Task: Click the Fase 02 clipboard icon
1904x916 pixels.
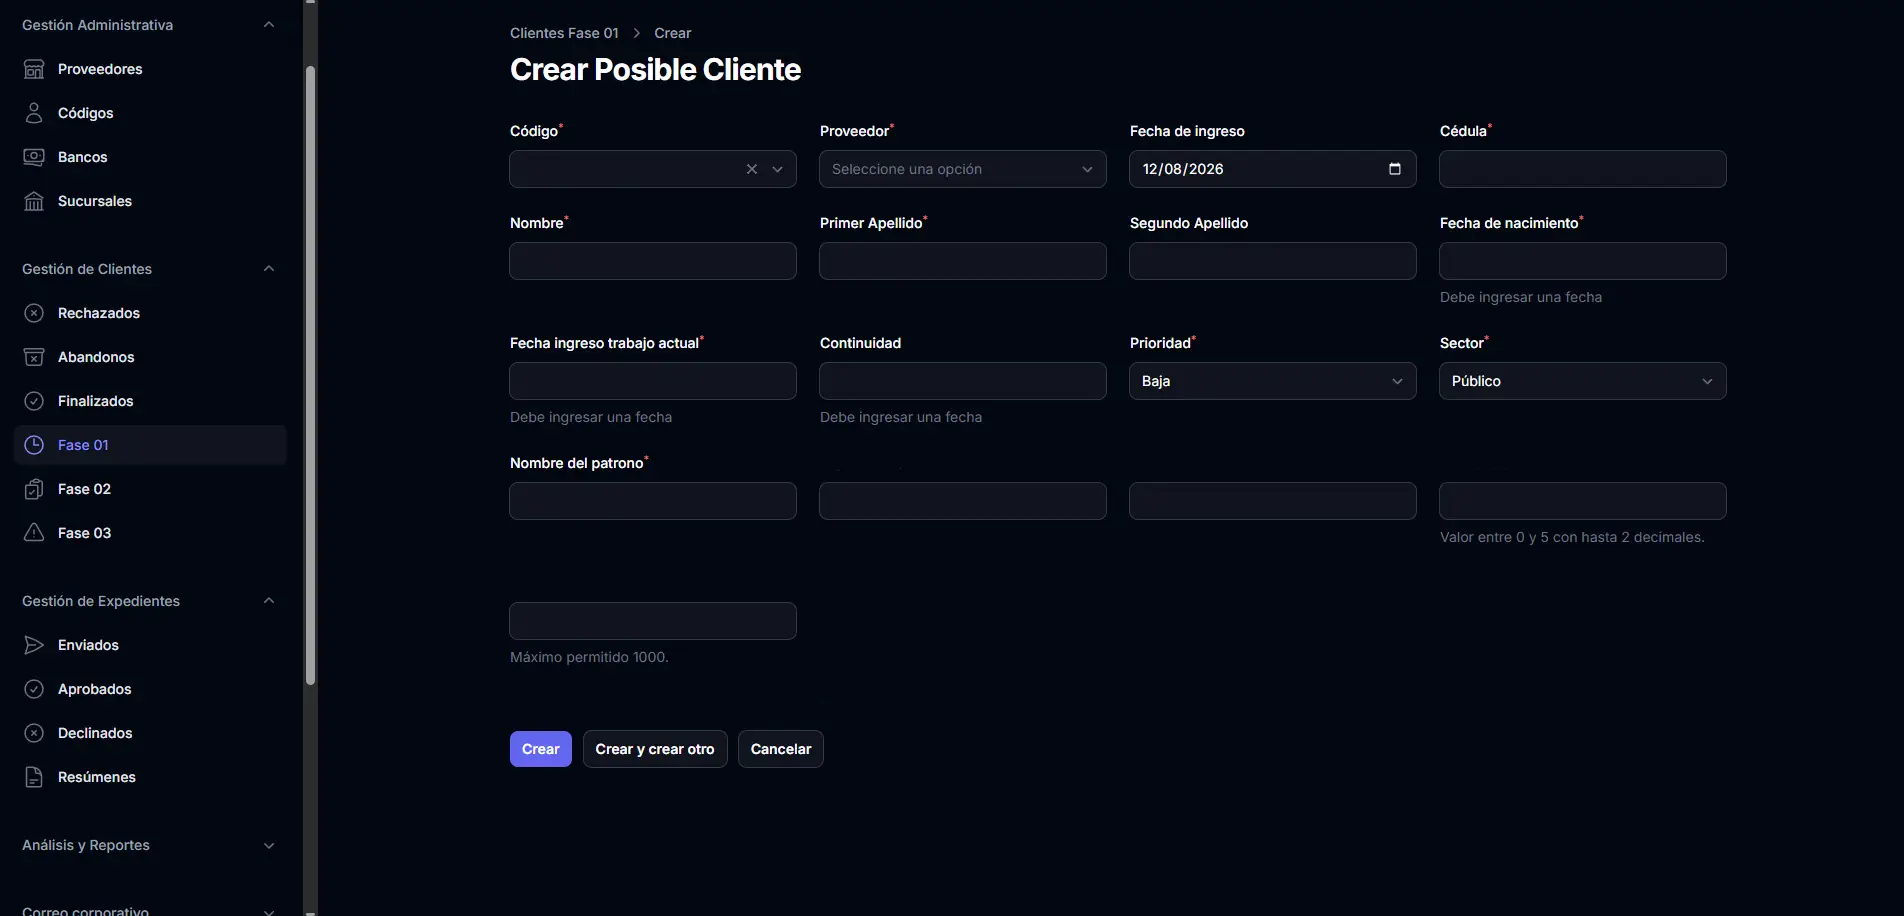Action: coord(34,489)
